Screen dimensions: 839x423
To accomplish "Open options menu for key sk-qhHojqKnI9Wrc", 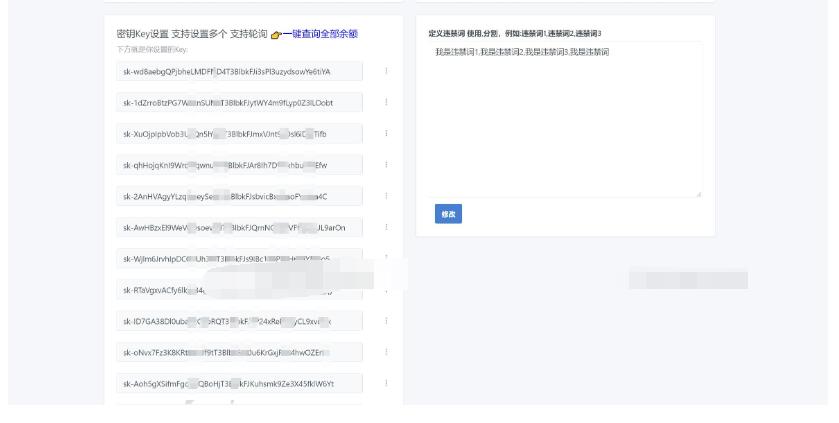I will [386, 164].
